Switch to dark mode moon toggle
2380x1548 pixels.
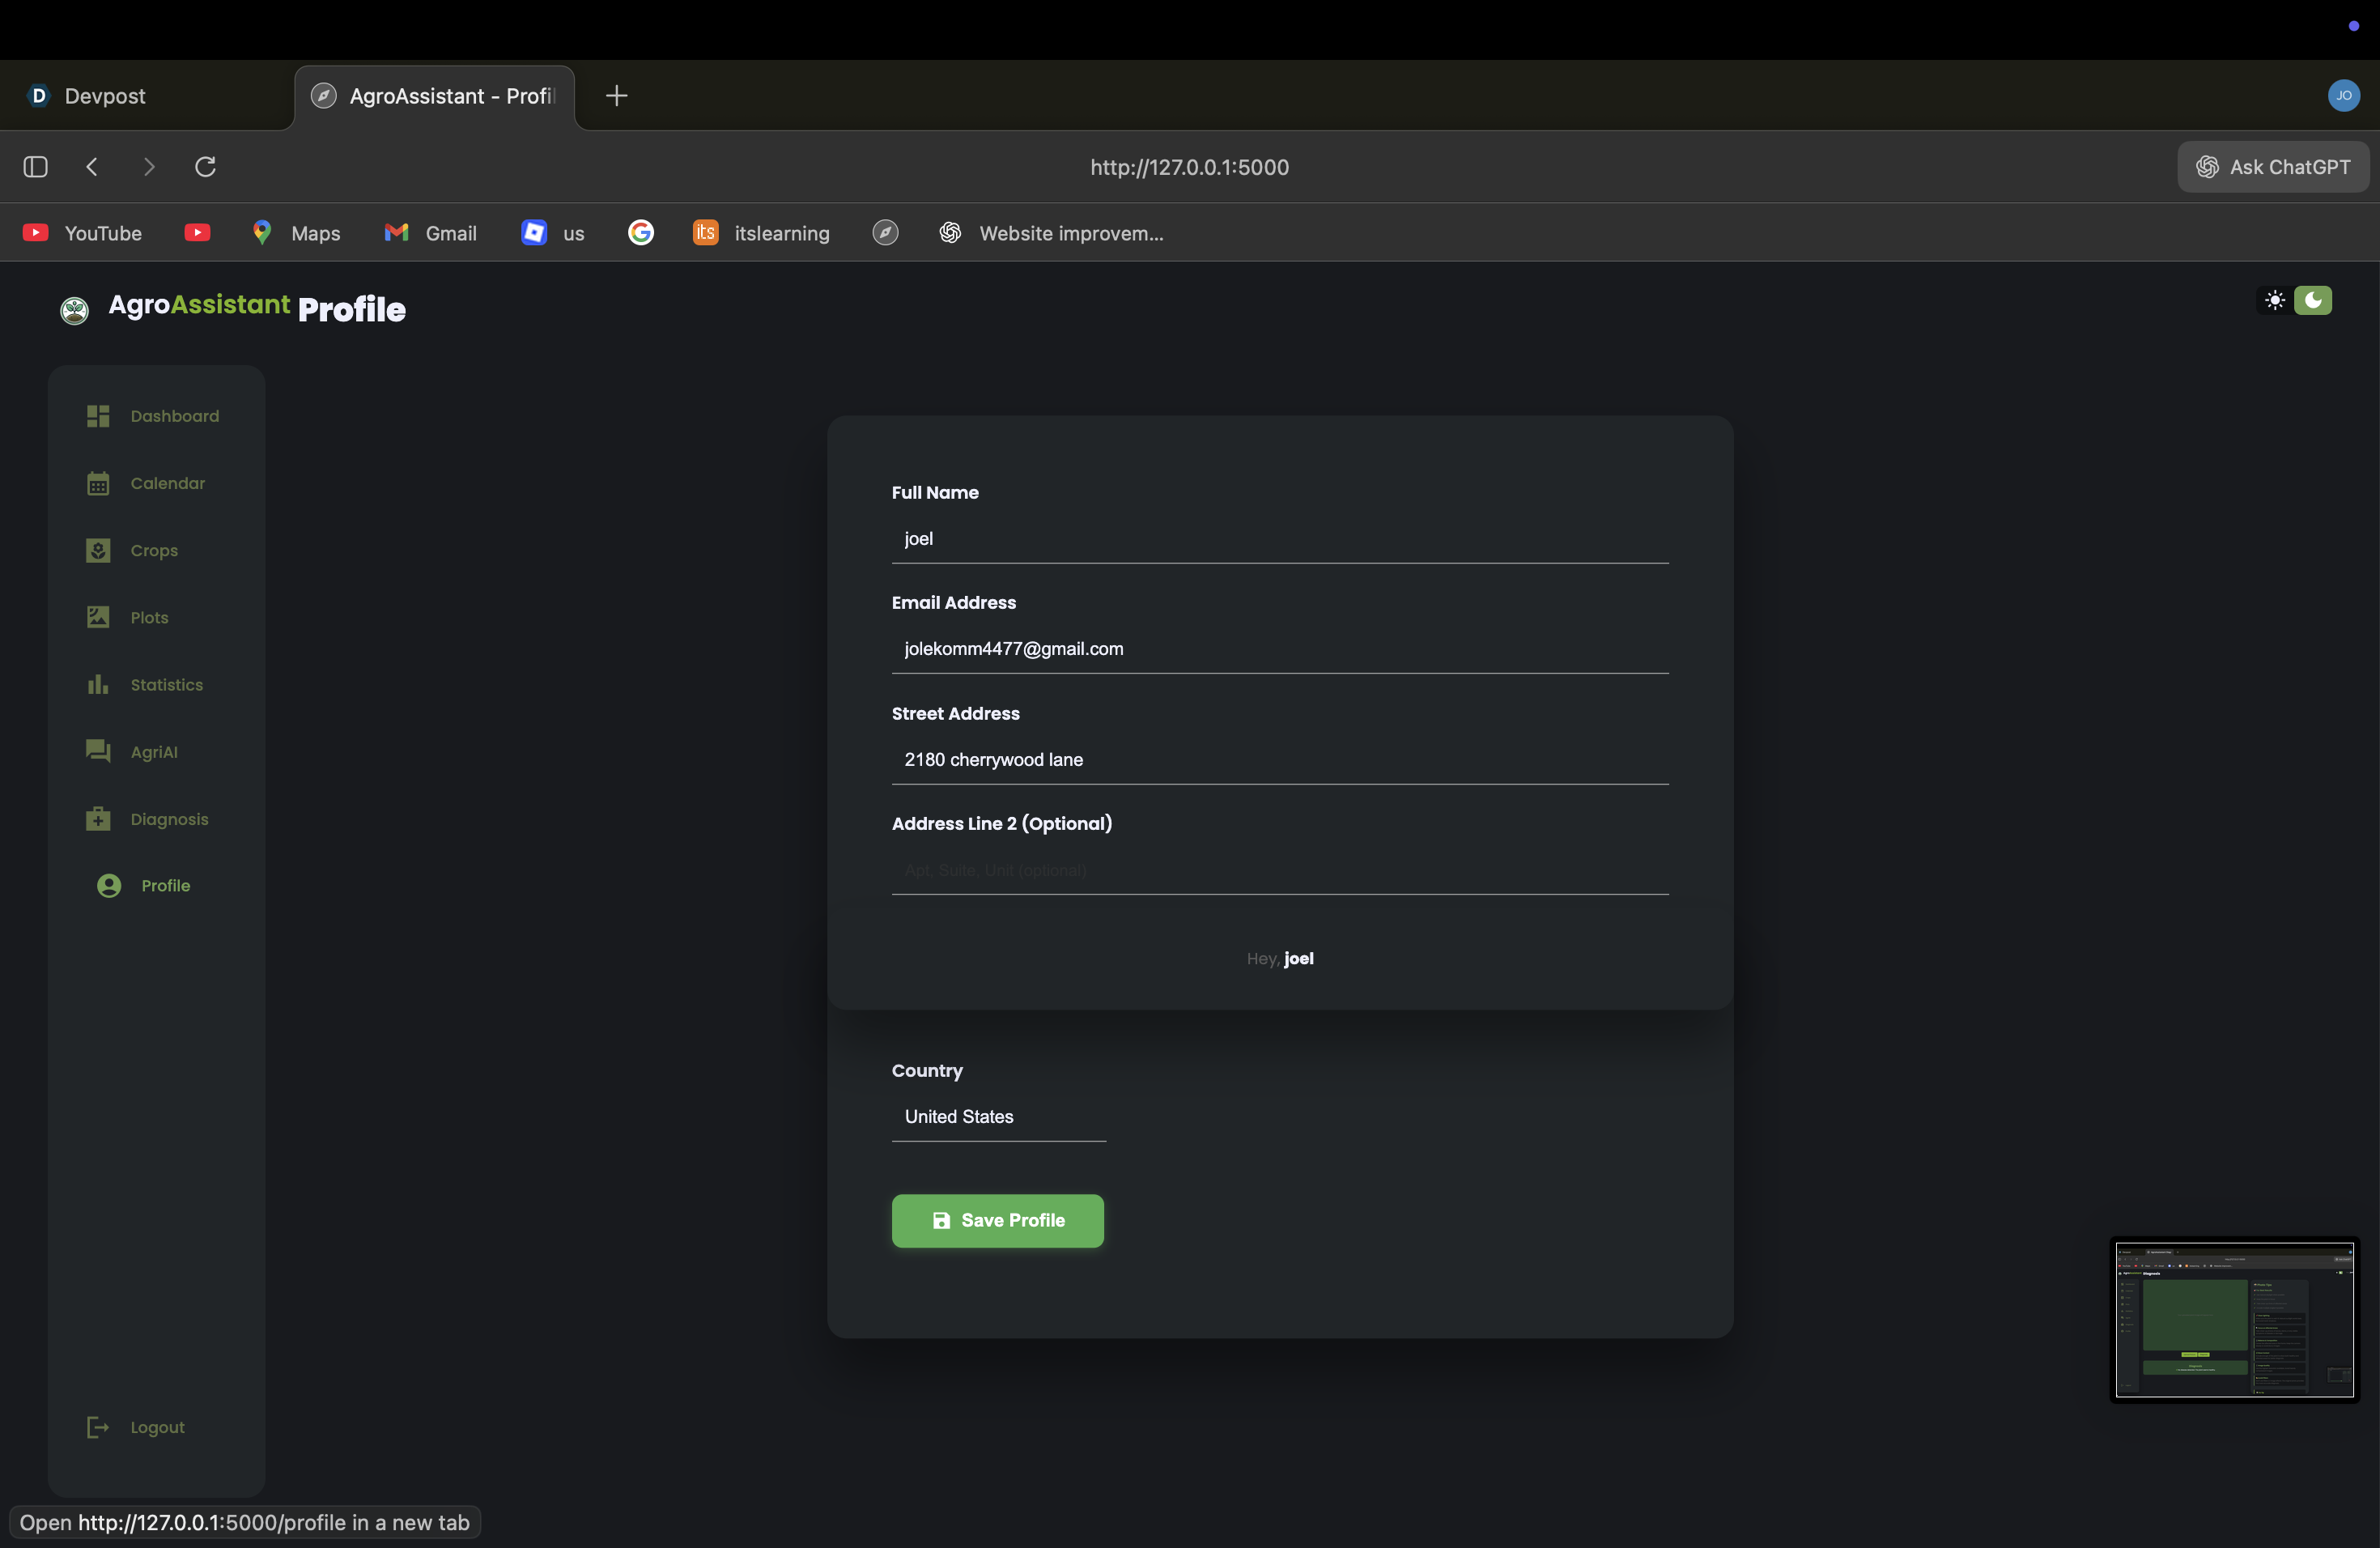pyautogui.click(x=2313, y=301)
